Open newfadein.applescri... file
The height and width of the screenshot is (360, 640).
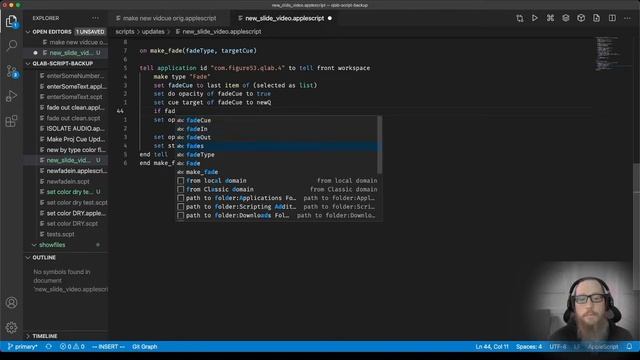(73, 171)
